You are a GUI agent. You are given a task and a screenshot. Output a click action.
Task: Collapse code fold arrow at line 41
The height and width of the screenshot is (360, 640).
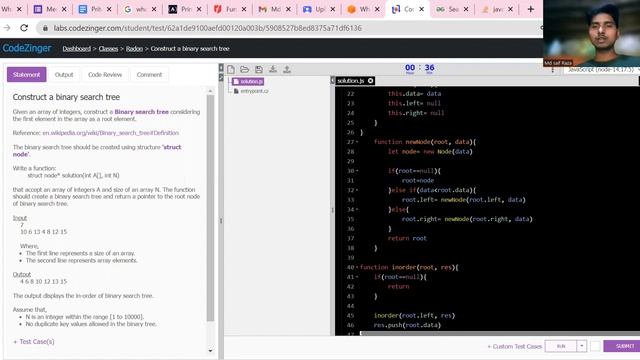tap(357, 277)
